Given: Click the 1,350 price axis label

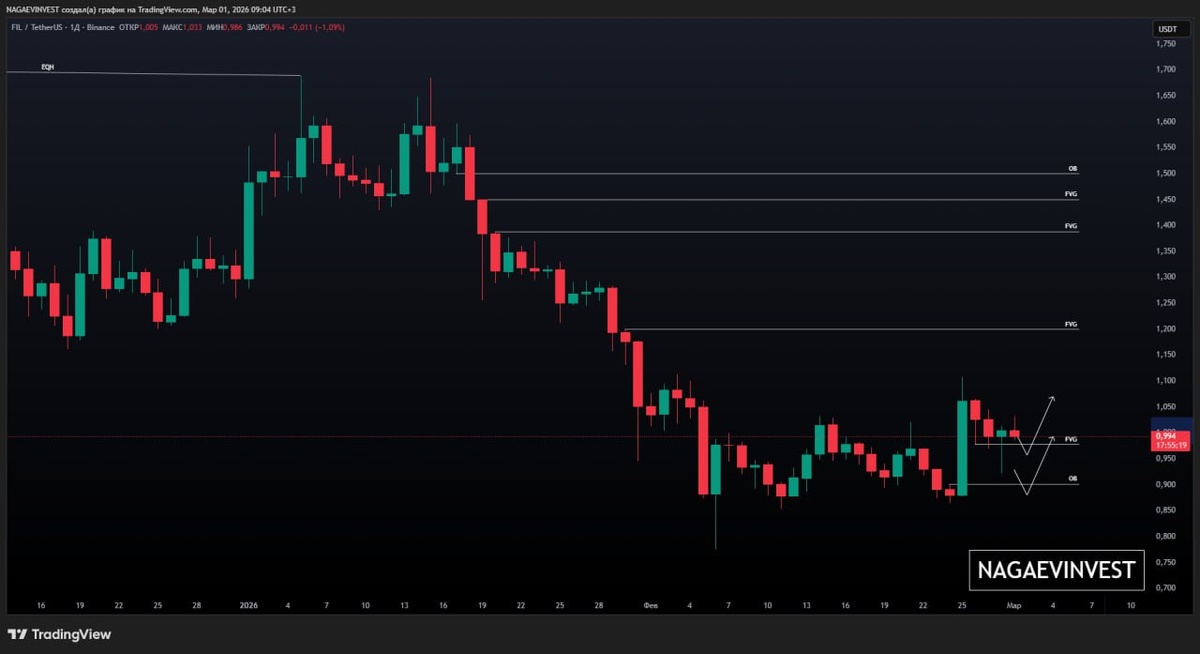Looking at the screenshot, I should [x=1166, y=251].
